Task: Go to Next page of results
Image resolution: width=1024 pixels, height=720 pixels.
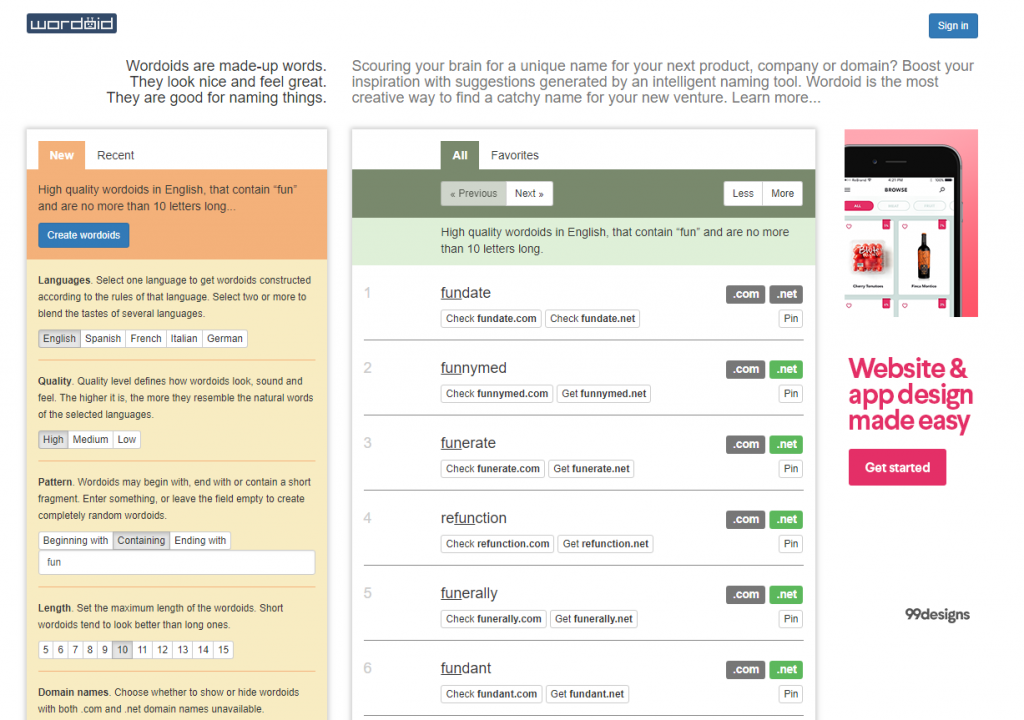Action: pyautogui.click(x=529, y=194)
